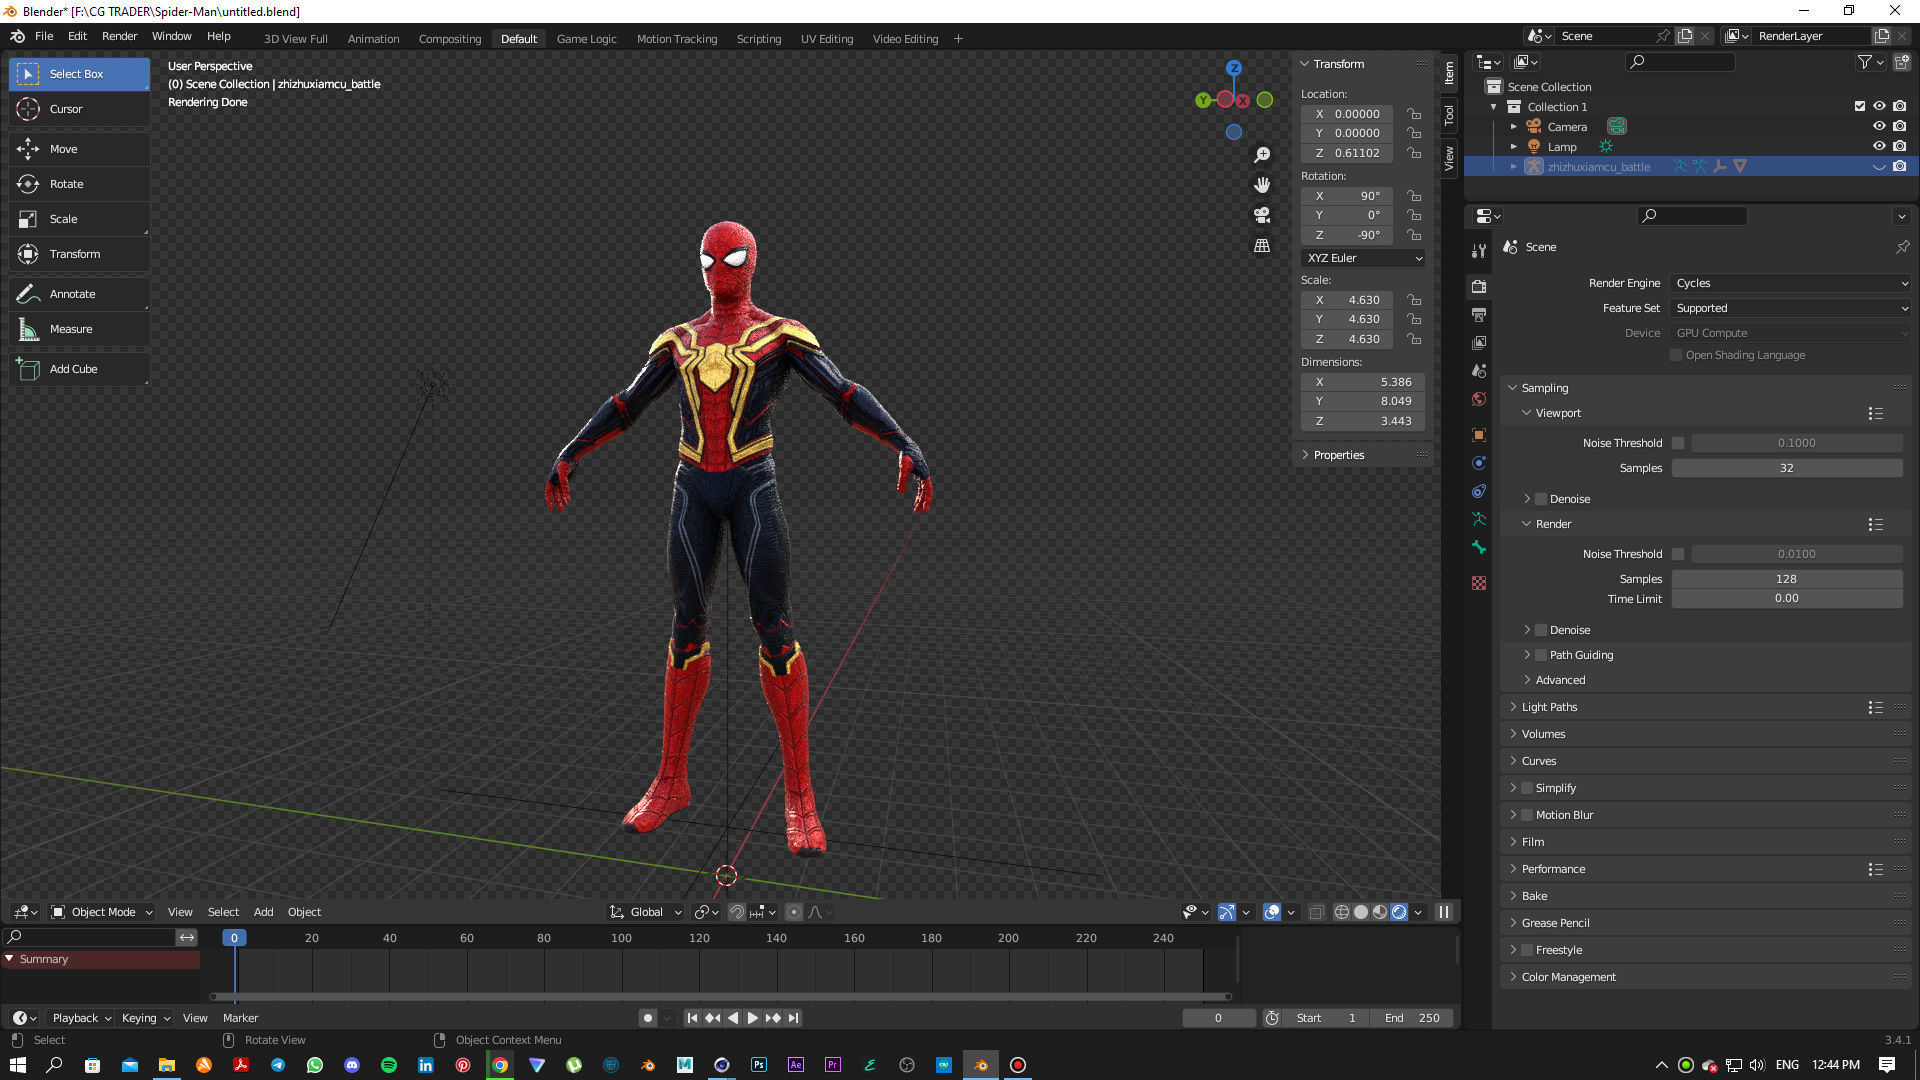This screenshot has height=1080, width=1920.
Task: Switch to the UV Editing workspace tab
Action: 827,38
